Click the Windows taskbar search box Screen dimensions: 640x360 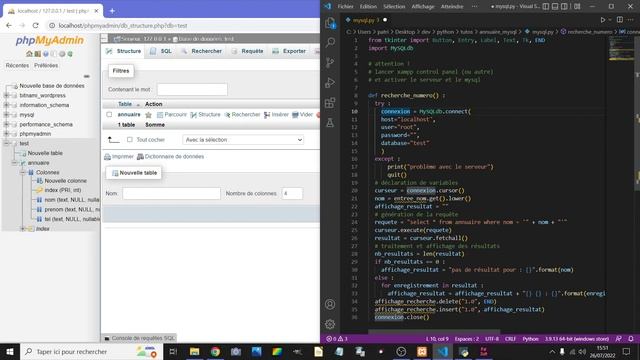click(91, 351)
